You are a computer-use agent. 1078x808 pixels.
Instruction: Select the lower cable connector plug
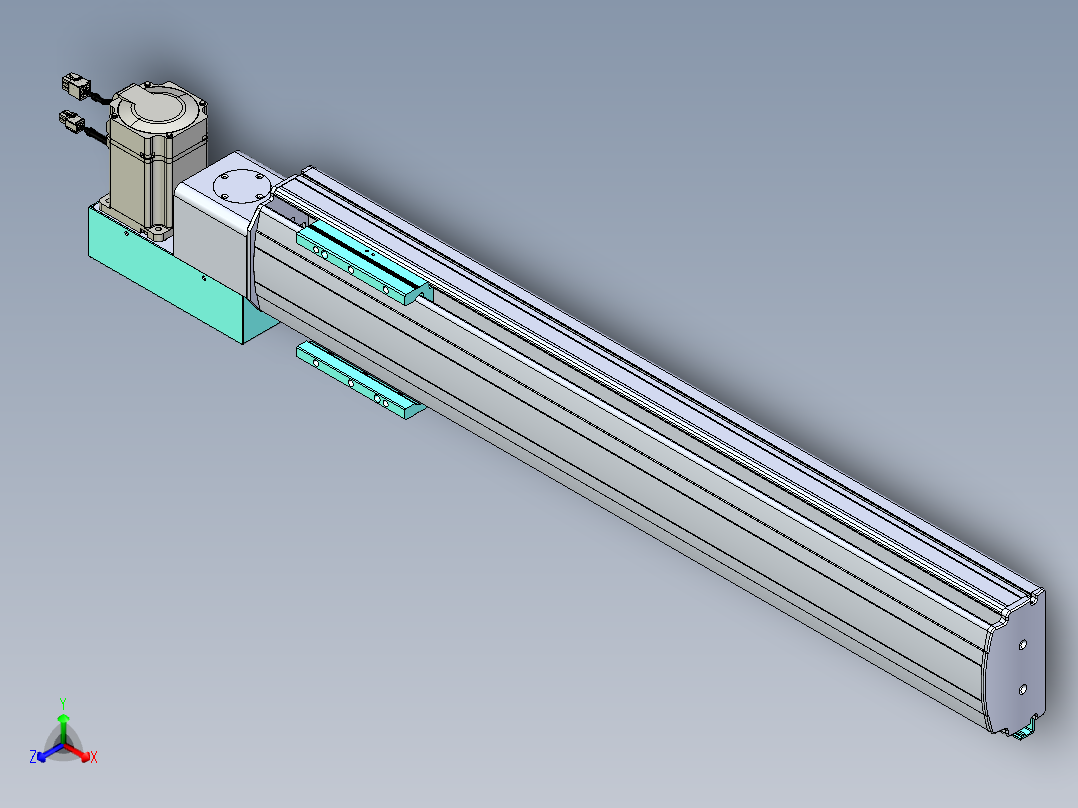[72, 121]
